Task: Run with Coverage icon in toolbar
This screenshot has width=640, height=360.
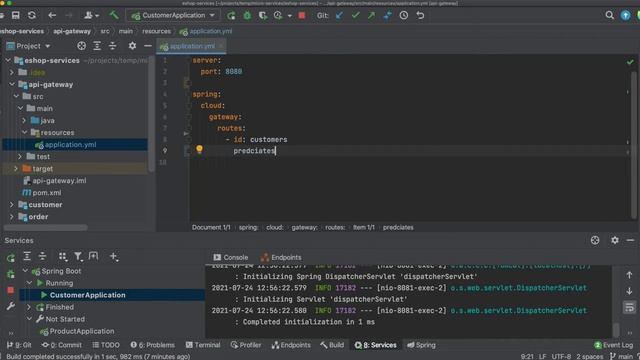Action: click(263, 16)
